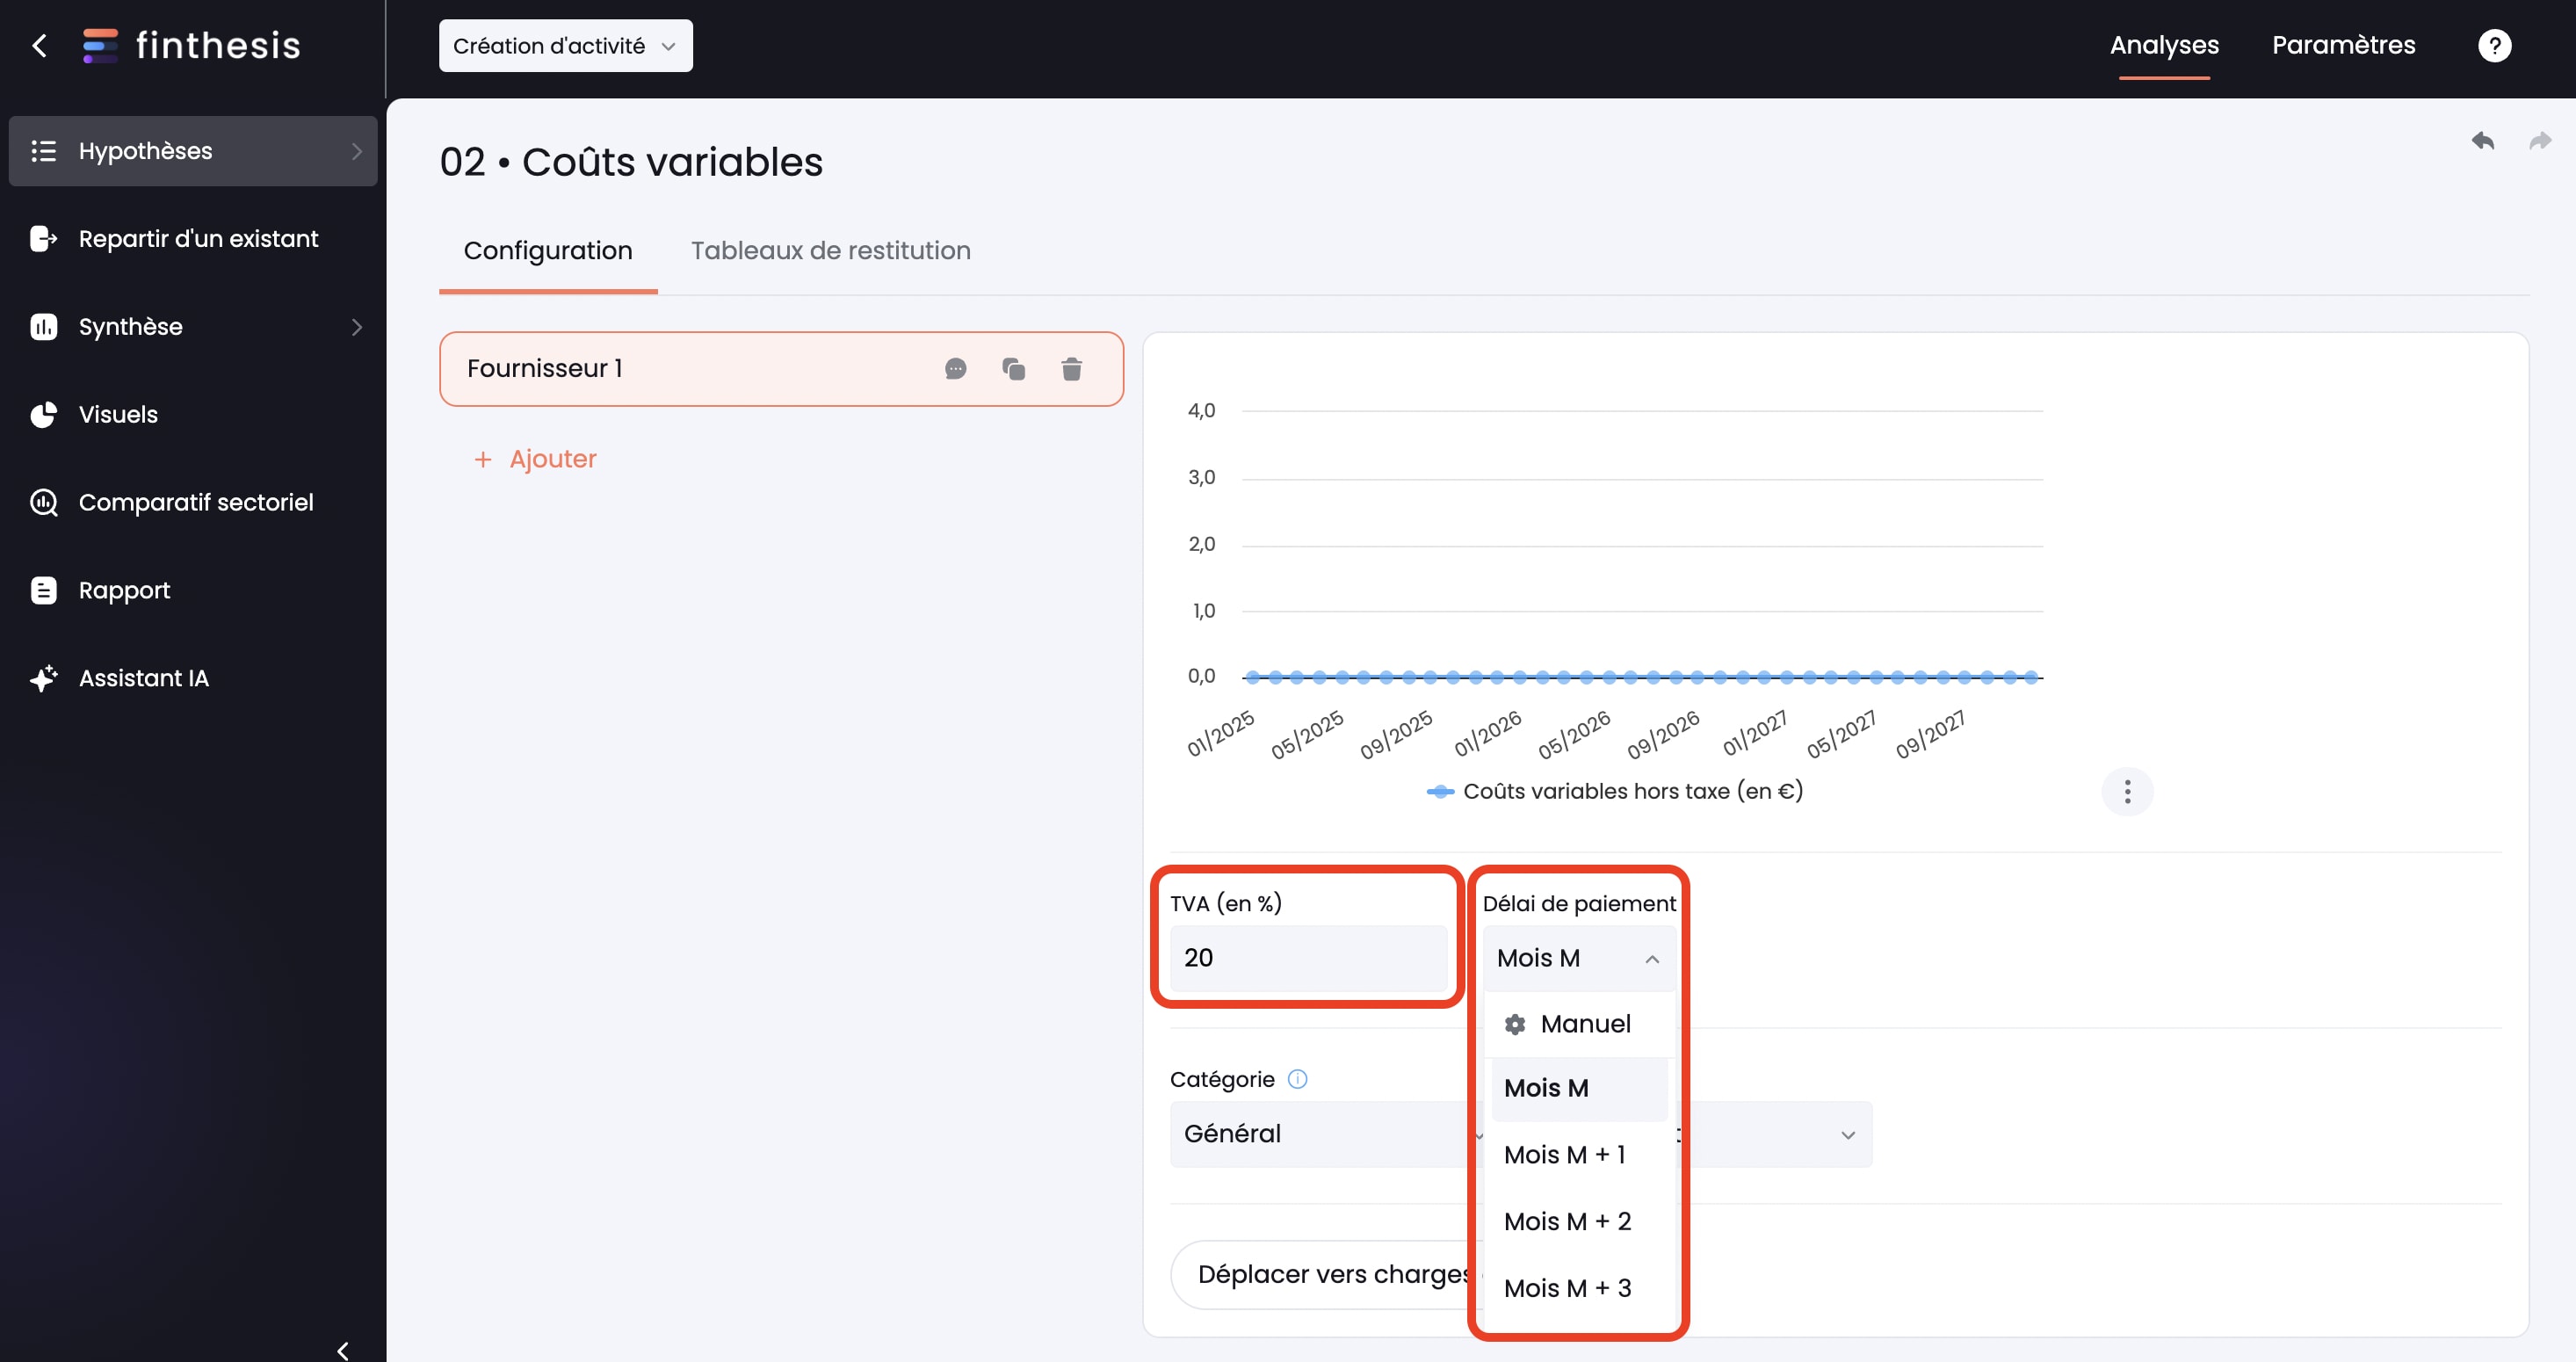Open Repartir d'un existant
The width and height of the screenshot is (2576, 1362).
(193, 239)
